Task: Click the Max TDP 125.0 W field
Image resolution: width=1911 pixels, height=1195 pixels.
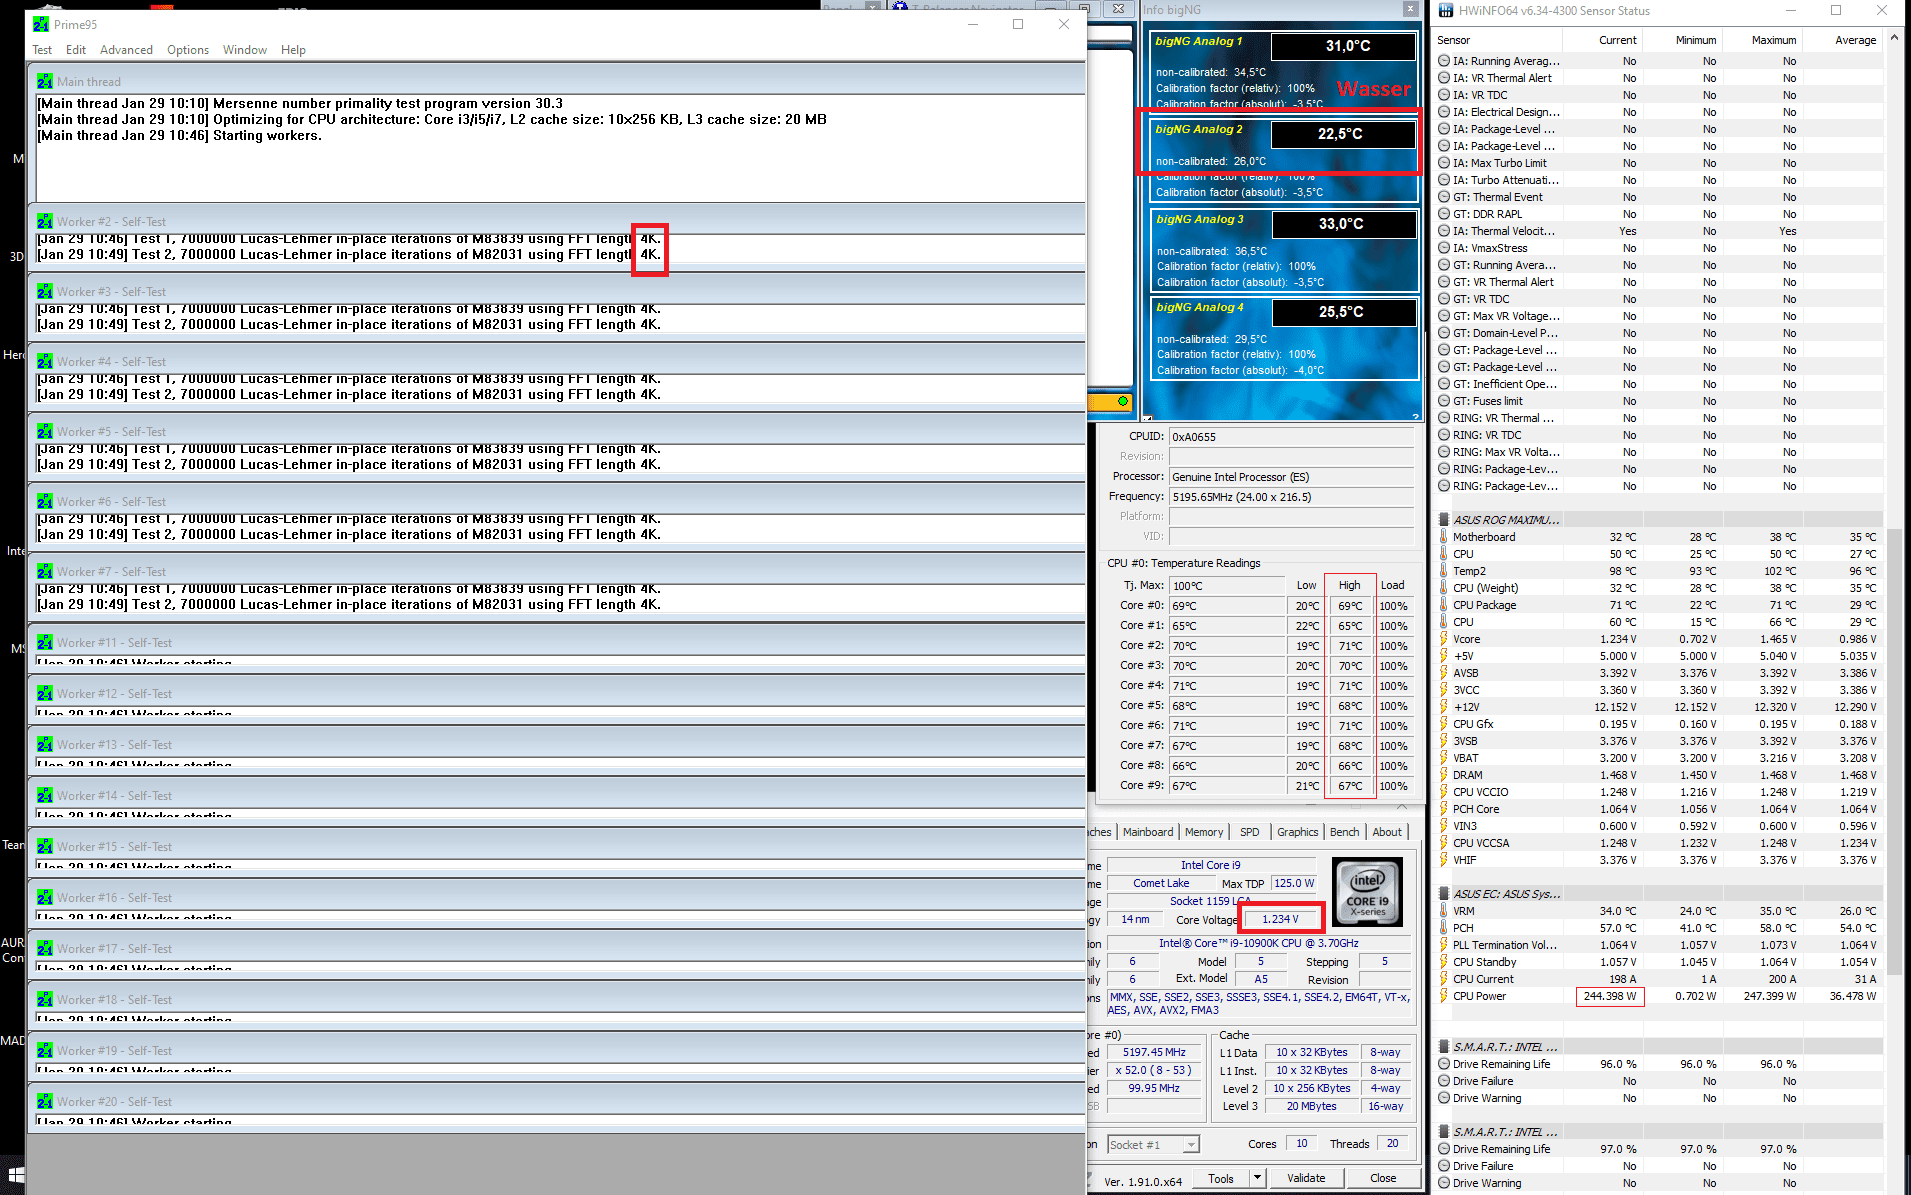Action: click(x=1294, y=883)
